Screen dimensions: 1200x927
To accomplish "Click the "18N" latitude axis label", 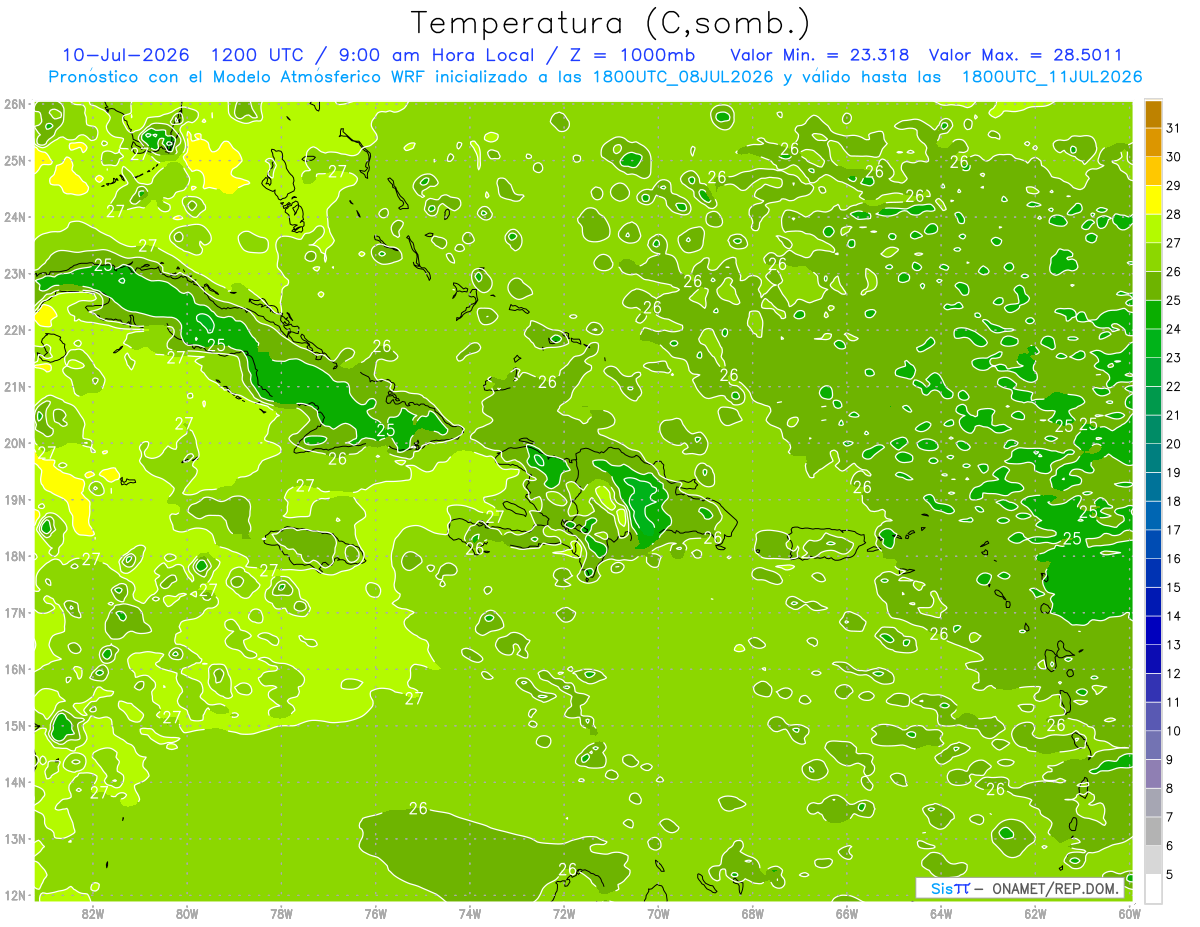I will click(15, 556).
